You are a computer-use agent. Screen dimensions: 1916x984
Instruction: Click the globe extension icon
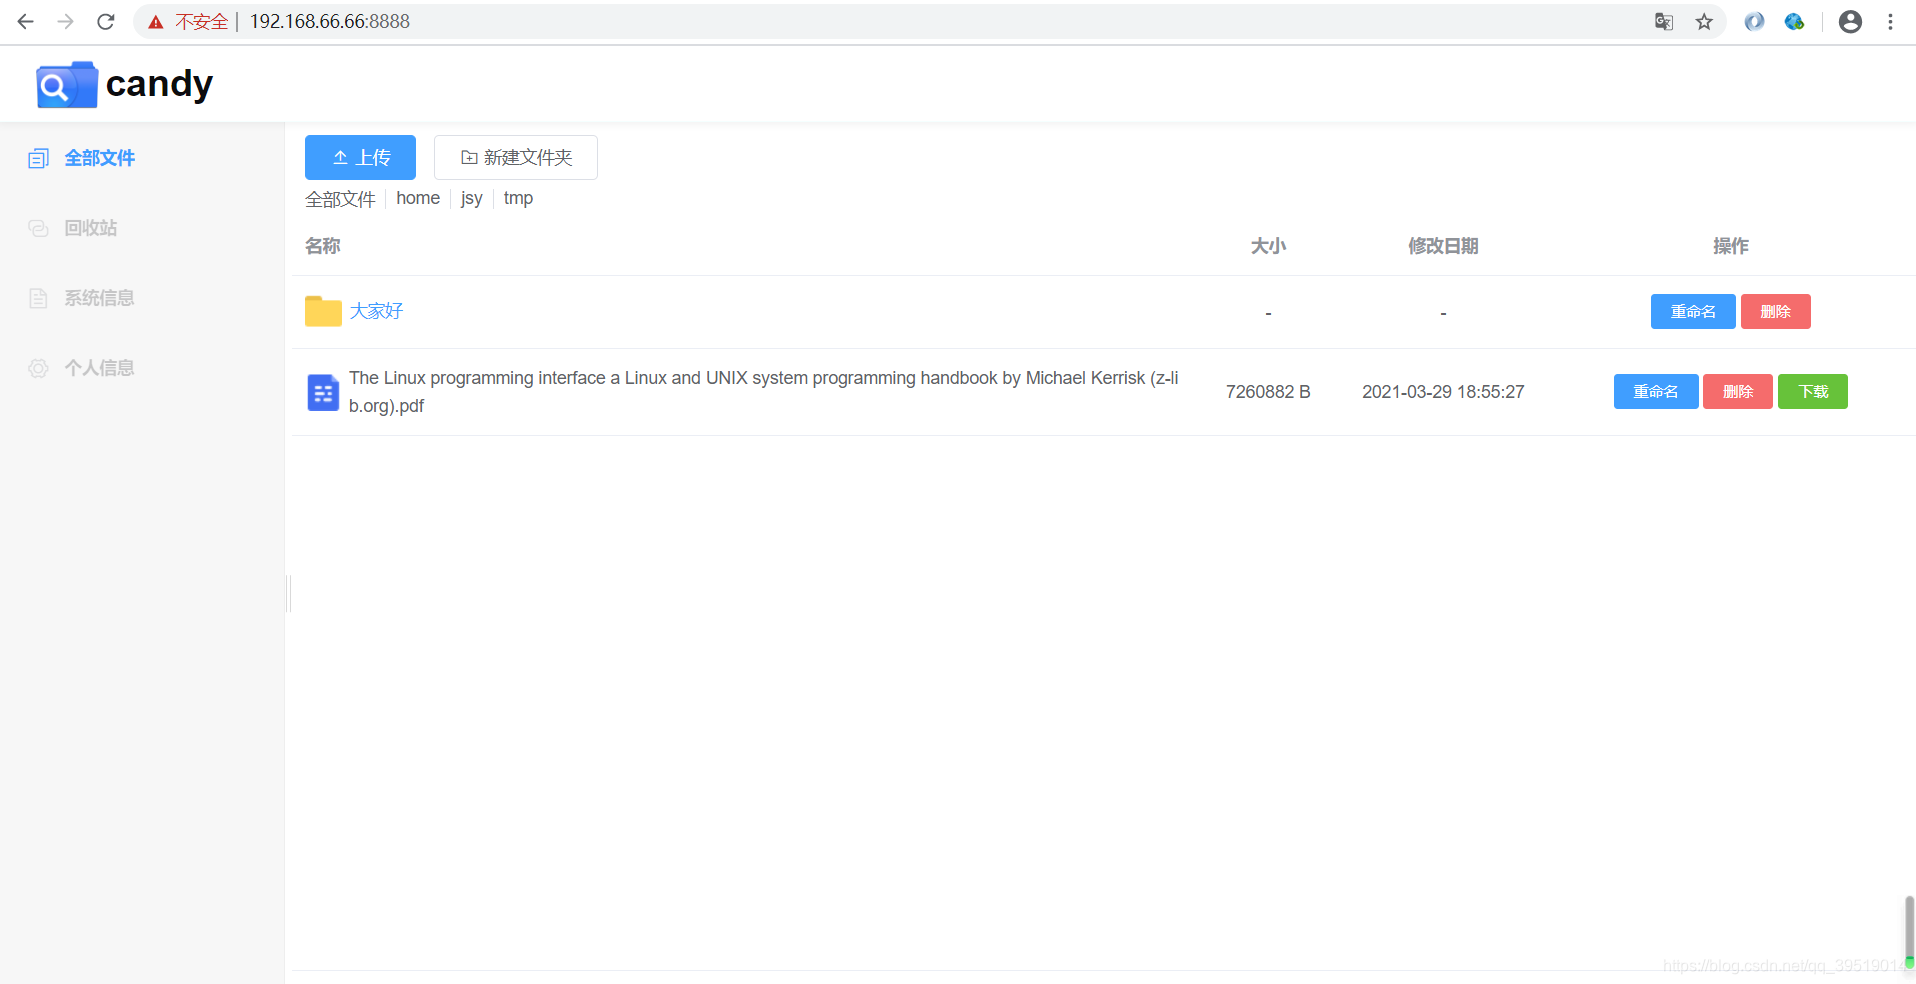pos(1794,21)
